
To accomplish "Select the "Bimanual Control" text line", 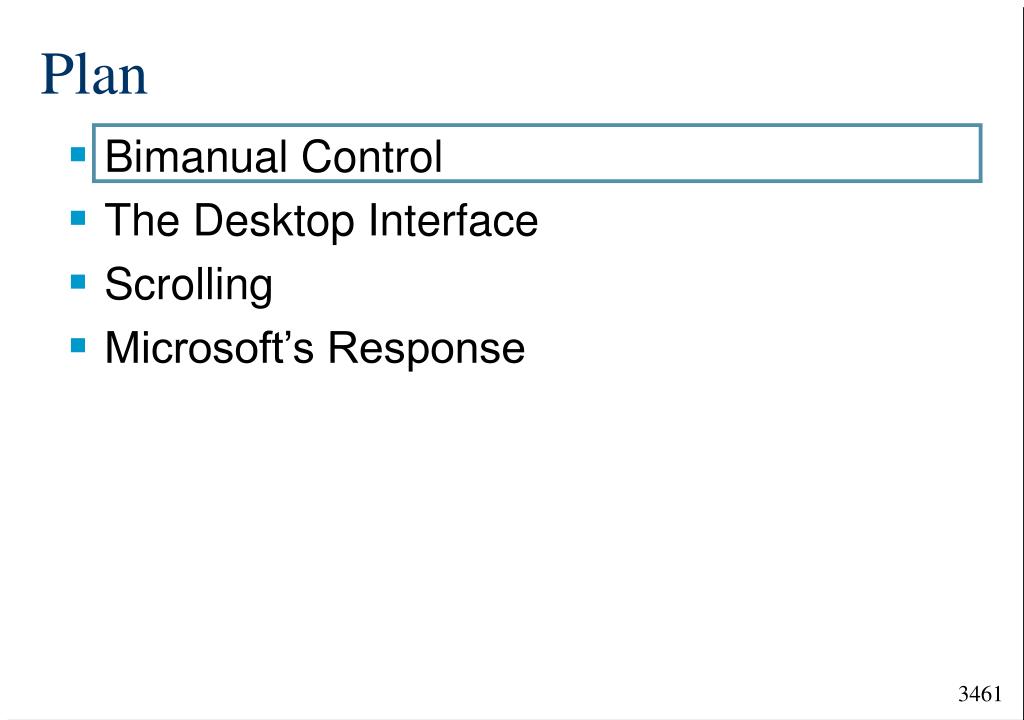I will (274, 156).
